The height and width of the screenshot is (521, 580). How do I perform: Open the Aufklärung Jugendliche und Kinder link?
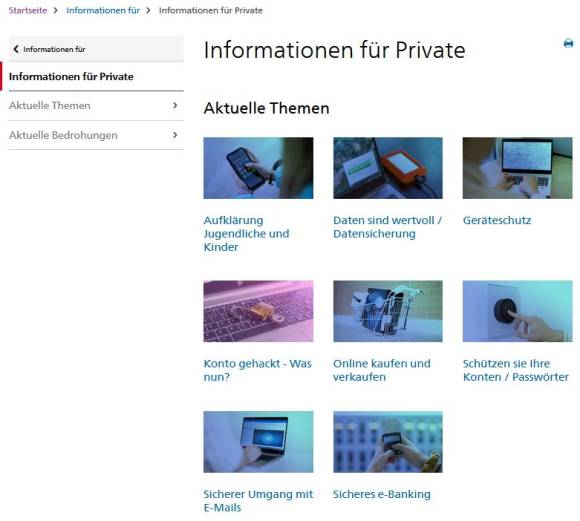tap(246, 233)
